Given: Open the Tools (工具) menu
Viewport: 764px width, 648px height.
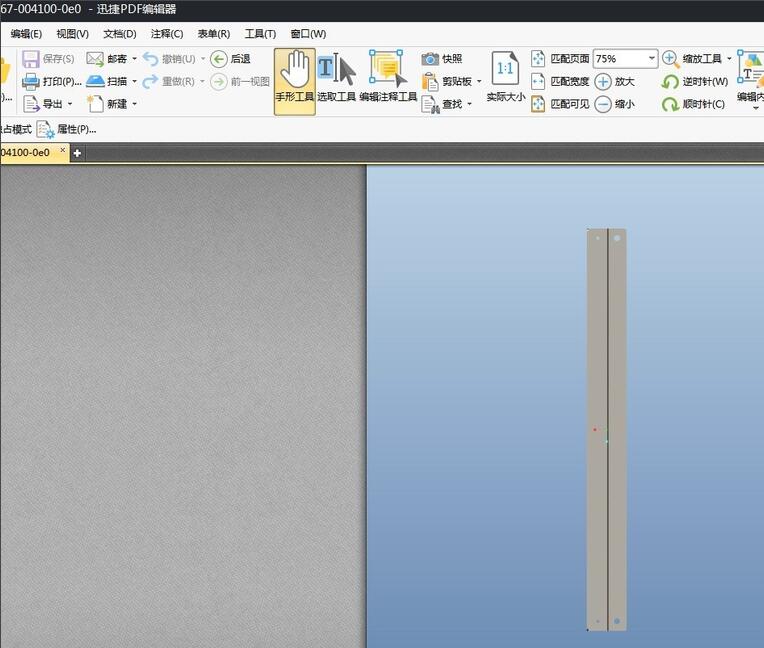Looking at the screenshot, I should point(260,34).
